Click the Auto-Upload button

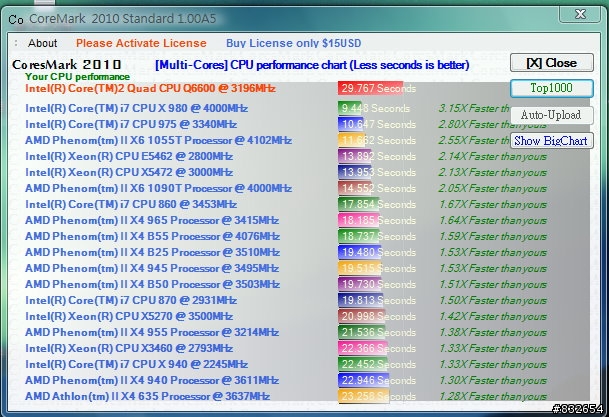[x=552, y=115]
